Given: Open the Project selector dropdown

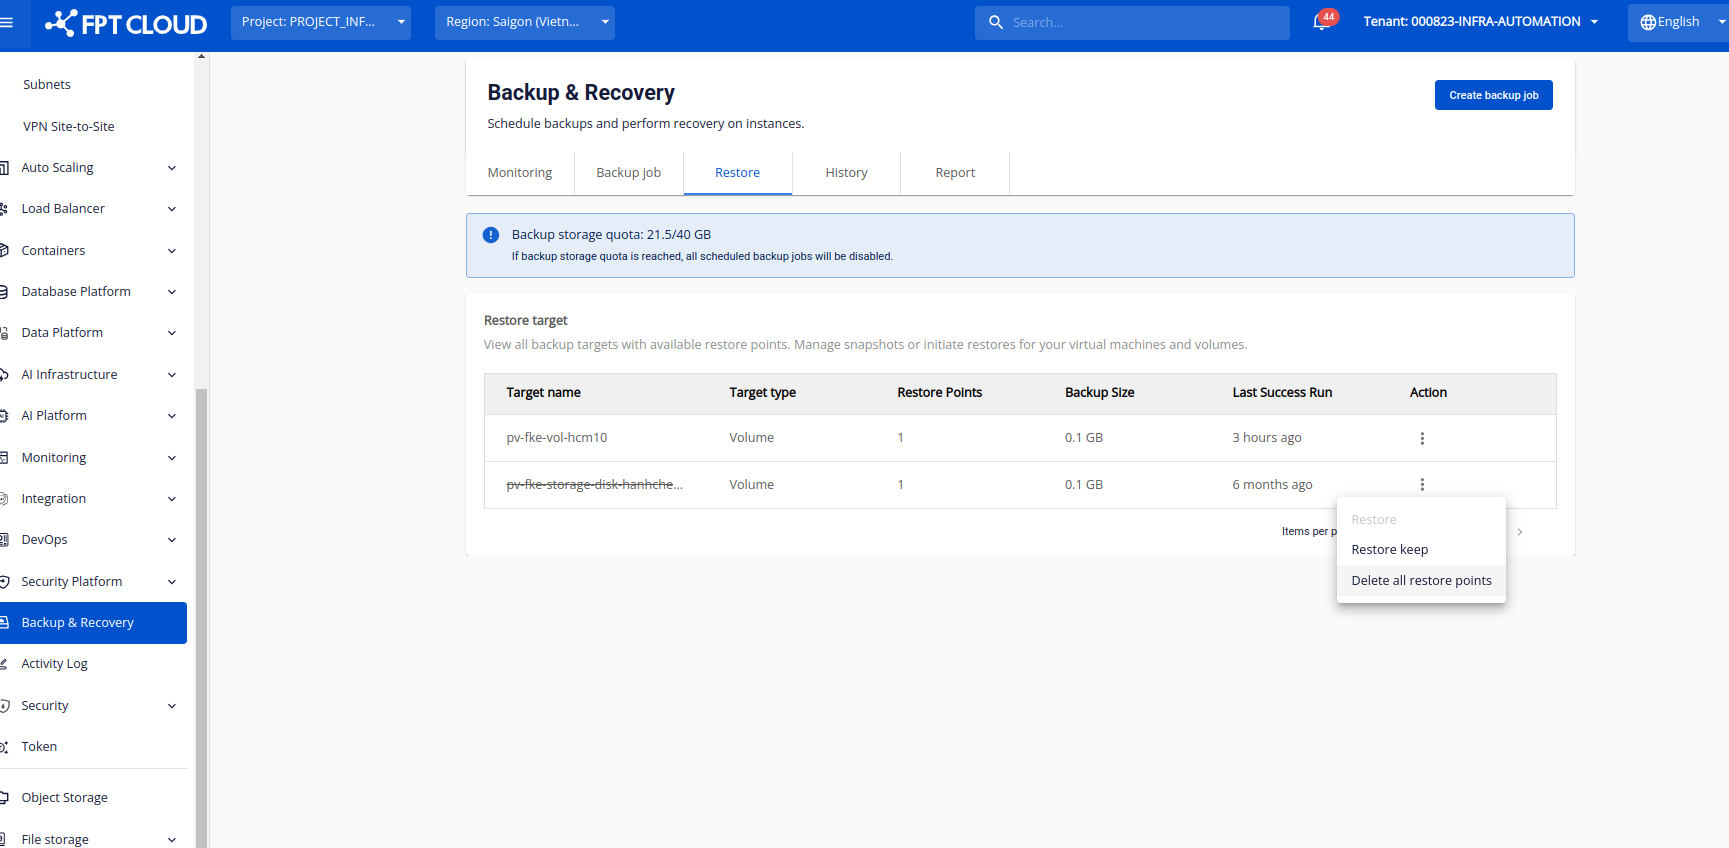Looking at the screenshot, I should (x=320, y=22).
